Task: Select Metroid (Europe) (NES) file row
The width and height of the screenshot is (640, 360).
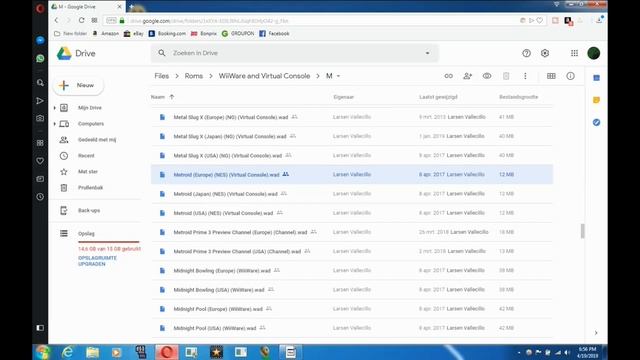Action: pyautogui.click(x=352, y=175)
